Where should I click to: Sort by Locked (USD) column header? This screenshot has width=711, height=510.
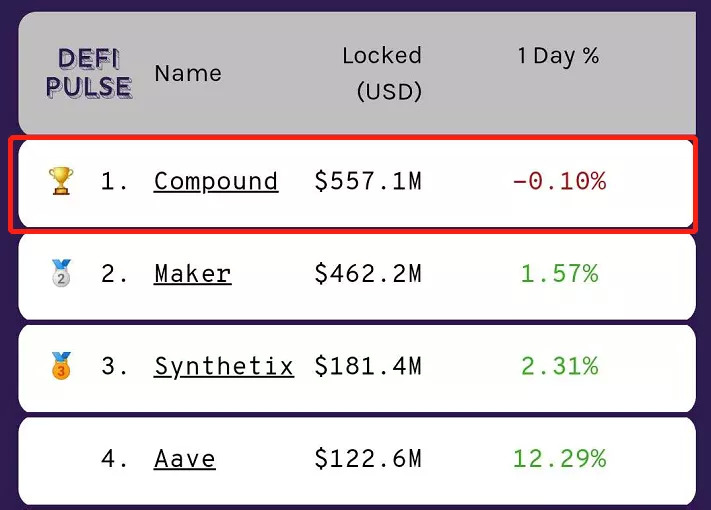pyautogui.click(x=382, y=73)
